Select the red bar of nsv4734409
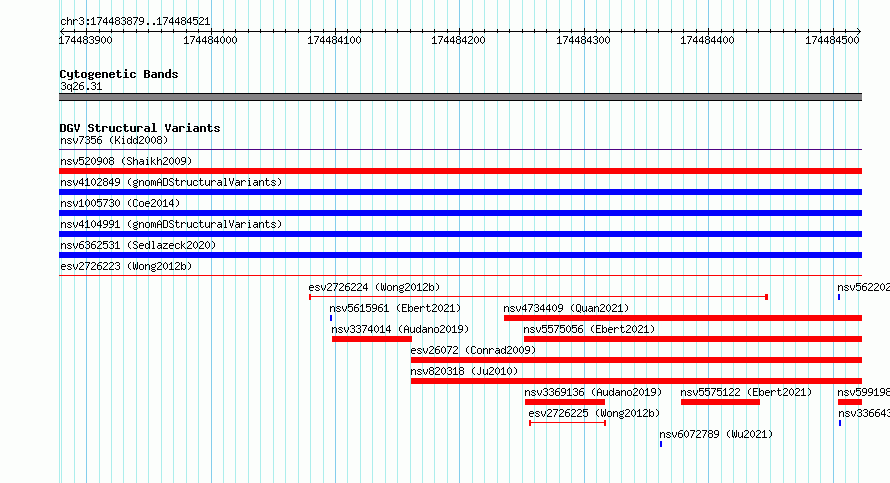 click(x=683, y=318)
